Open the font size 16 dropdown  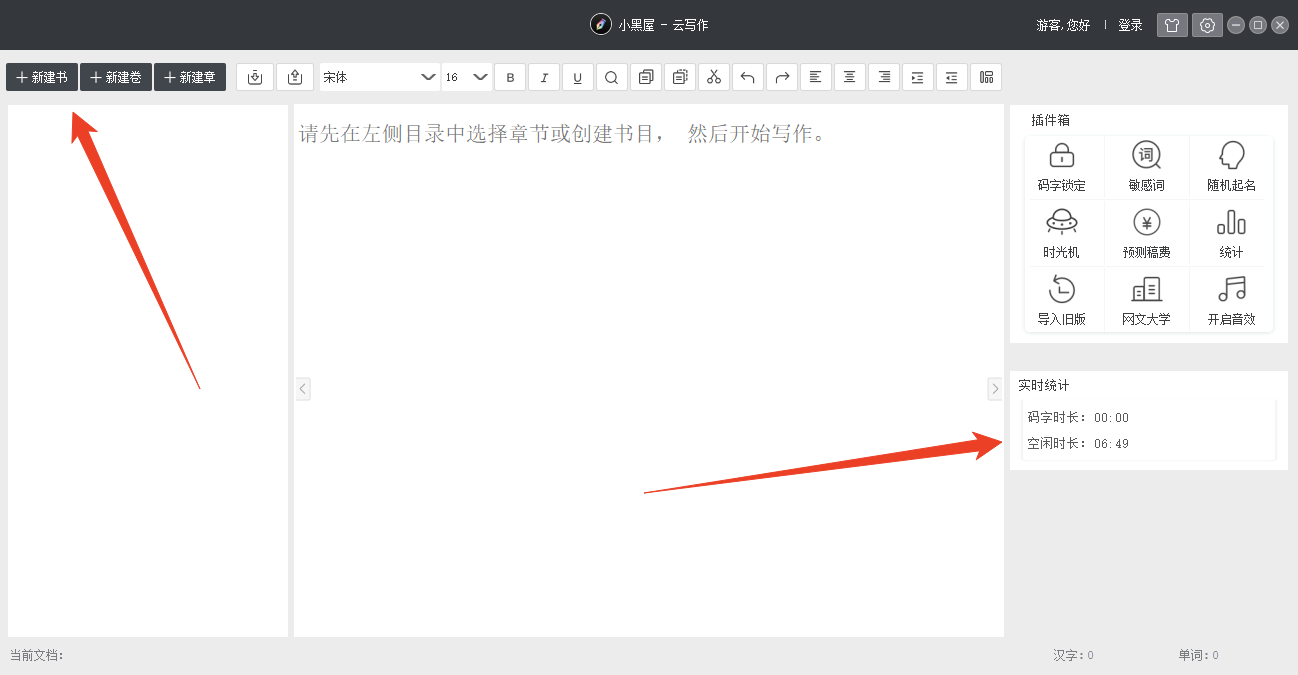pyautogui.click(x=466, y=77)
